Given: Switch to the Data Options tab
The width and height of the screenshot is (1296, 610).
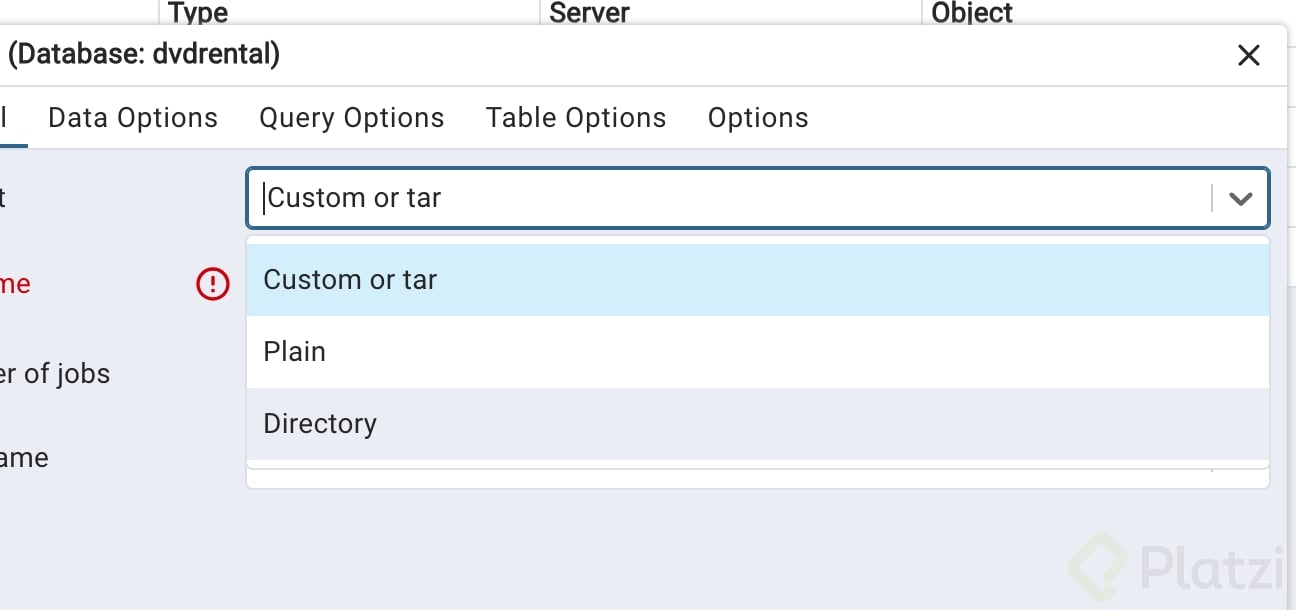Looking at the screenshot, I should tap(133, 118).
